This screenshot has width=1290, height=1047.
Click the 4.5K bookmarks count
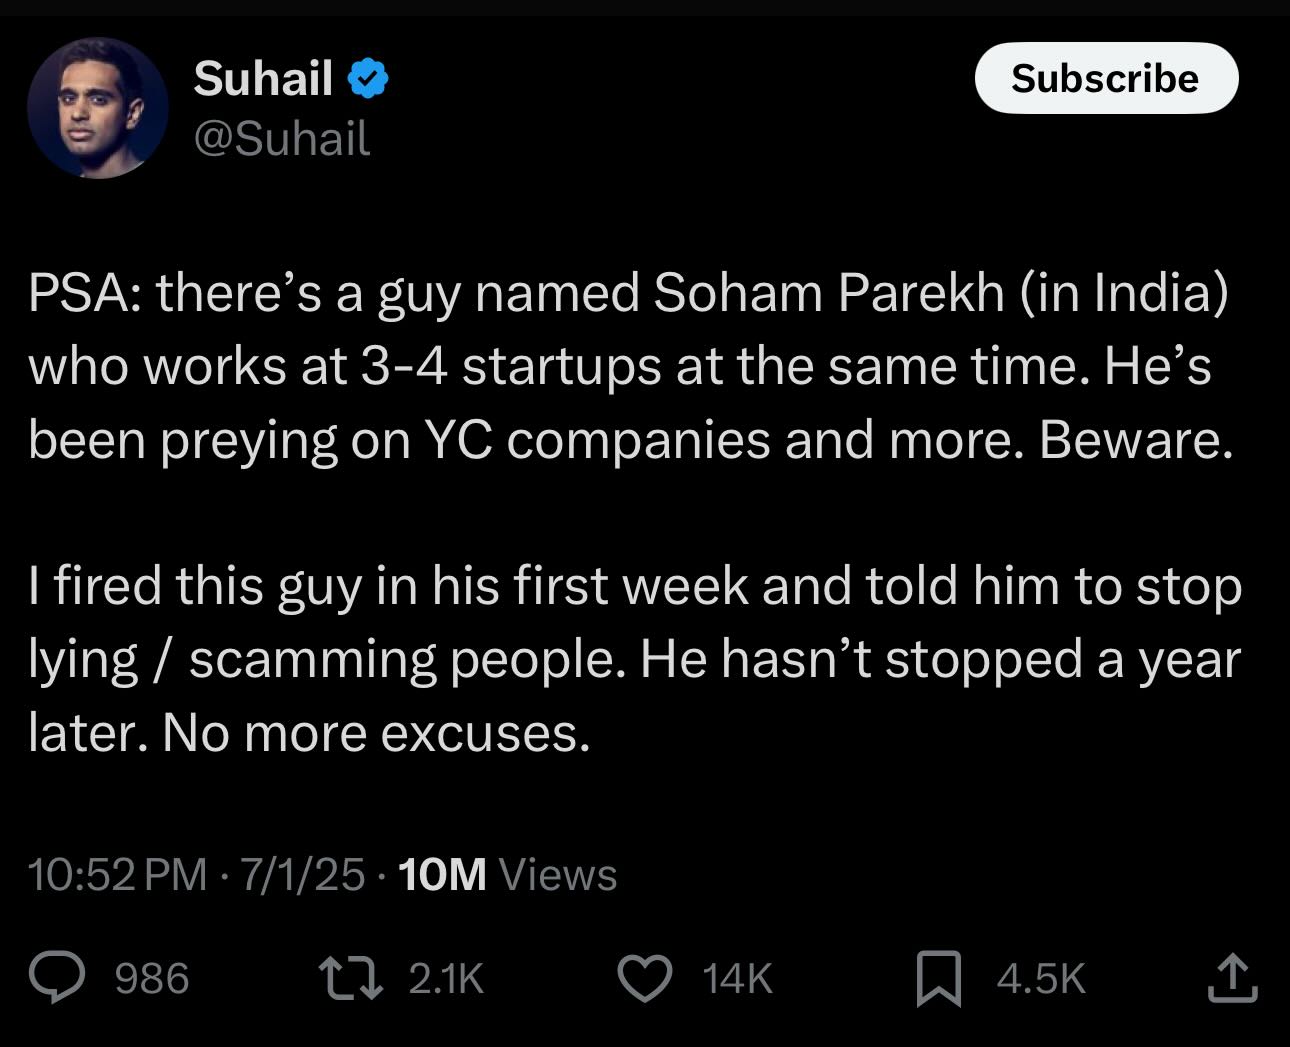pos(1041,978)
